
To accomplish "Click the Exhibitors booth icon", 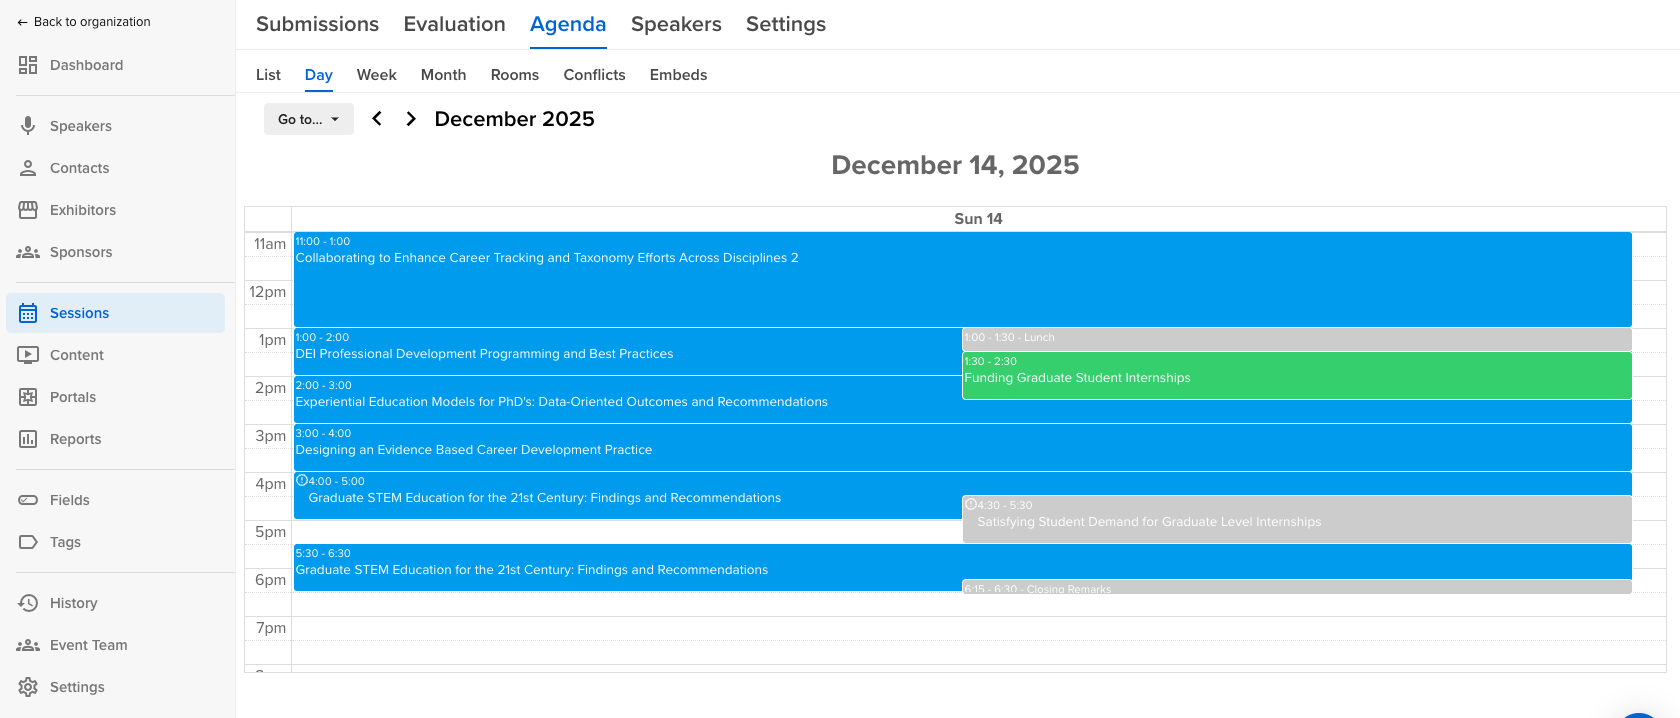I will [x=28, y=210].
